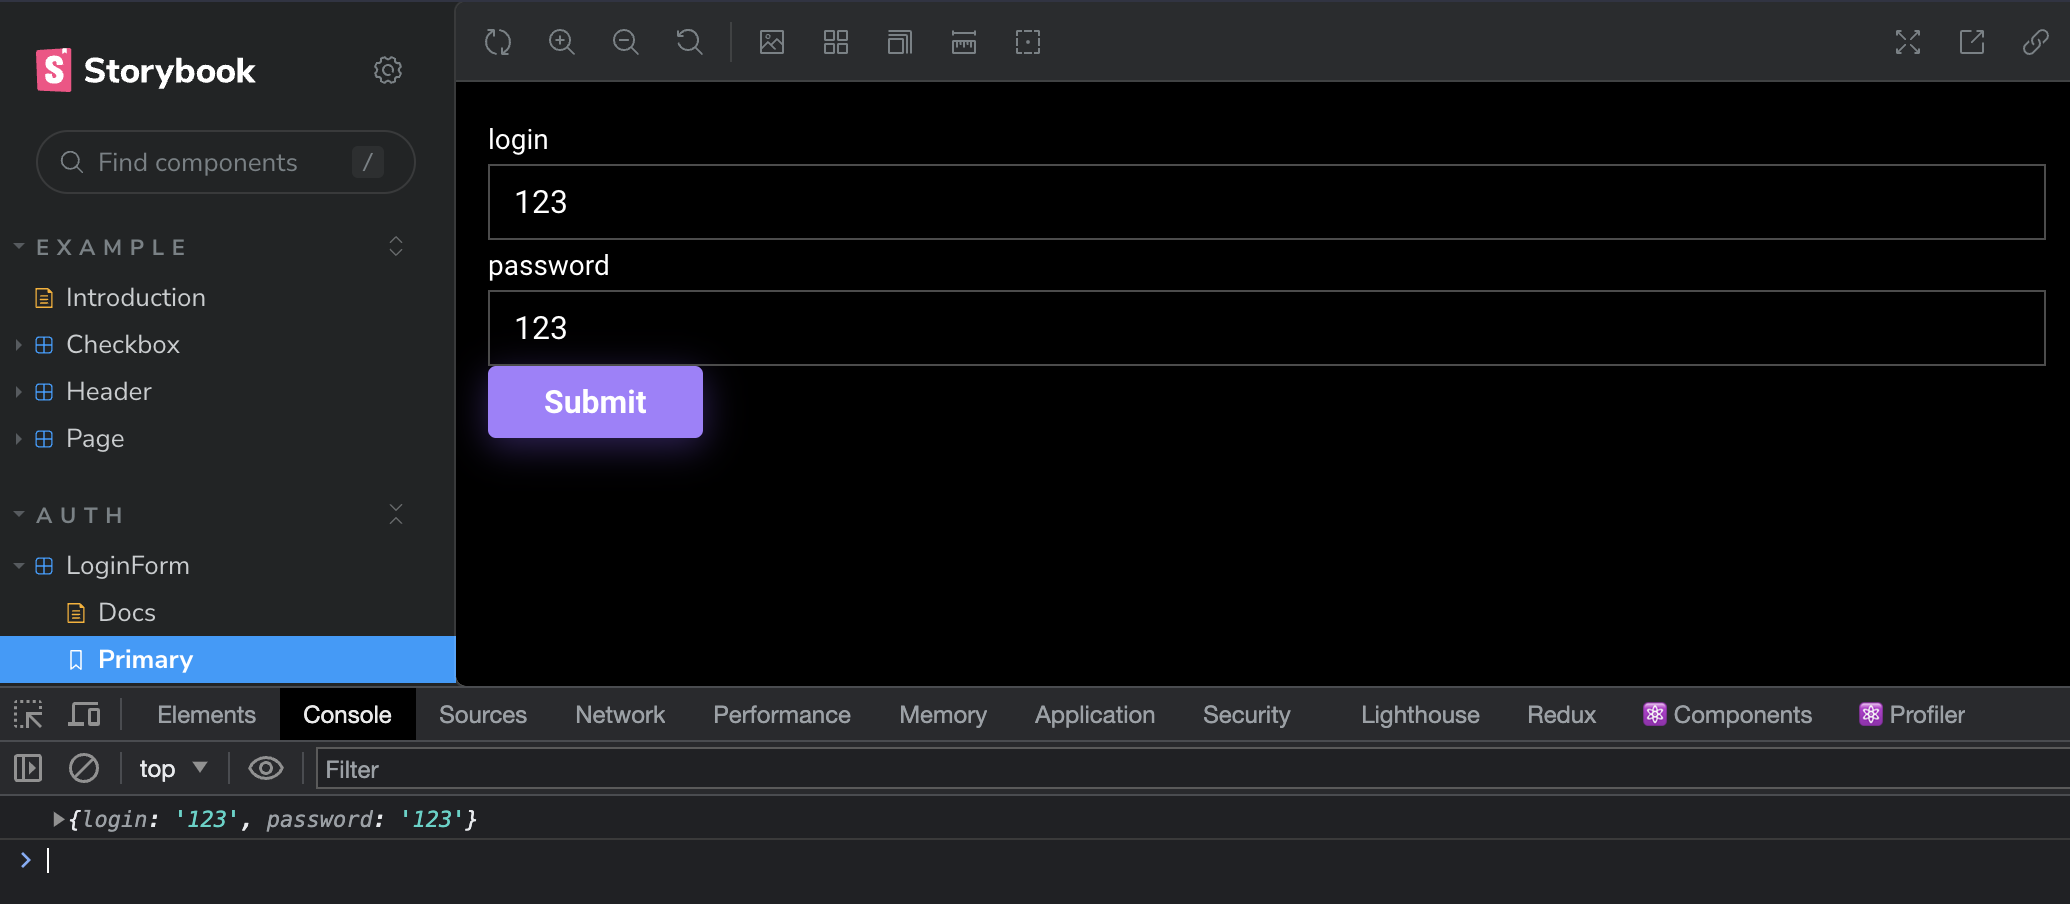The image size is (2070, 904).
Task: Zoom out on the story canvas
Action: [626, 42]
